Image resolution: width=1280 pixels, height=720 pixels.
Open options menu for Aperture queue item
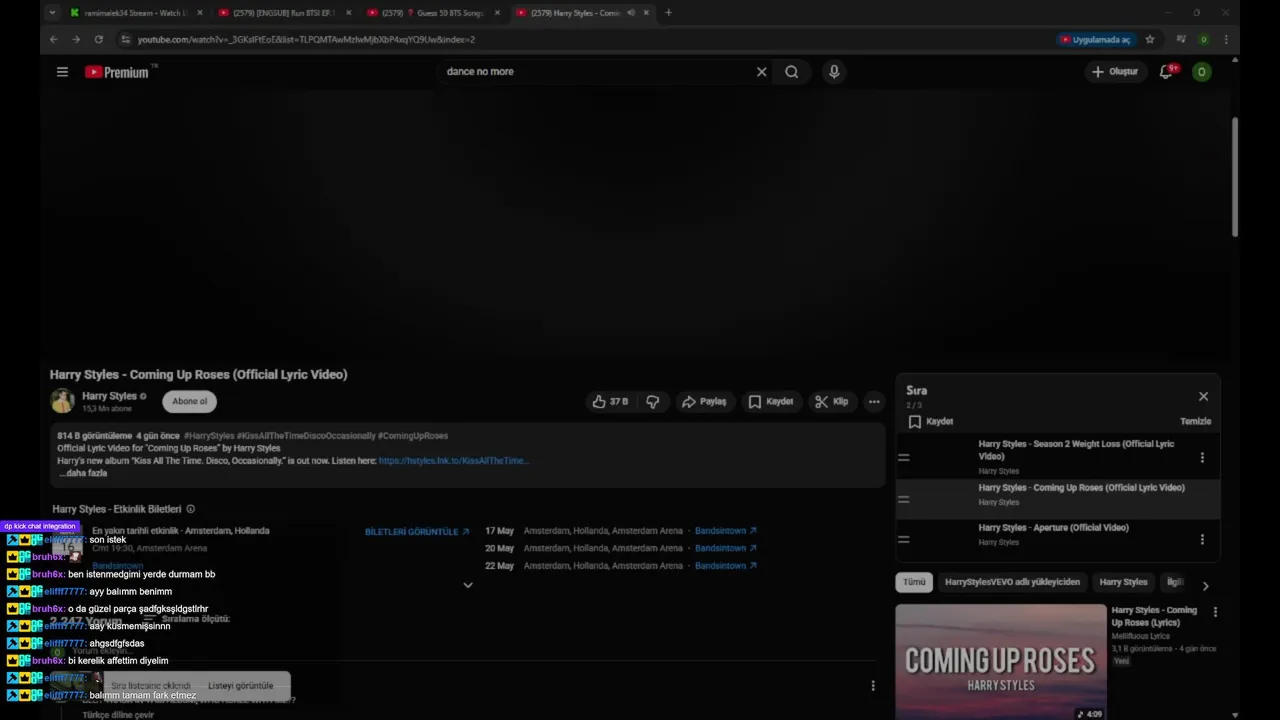1202,539
